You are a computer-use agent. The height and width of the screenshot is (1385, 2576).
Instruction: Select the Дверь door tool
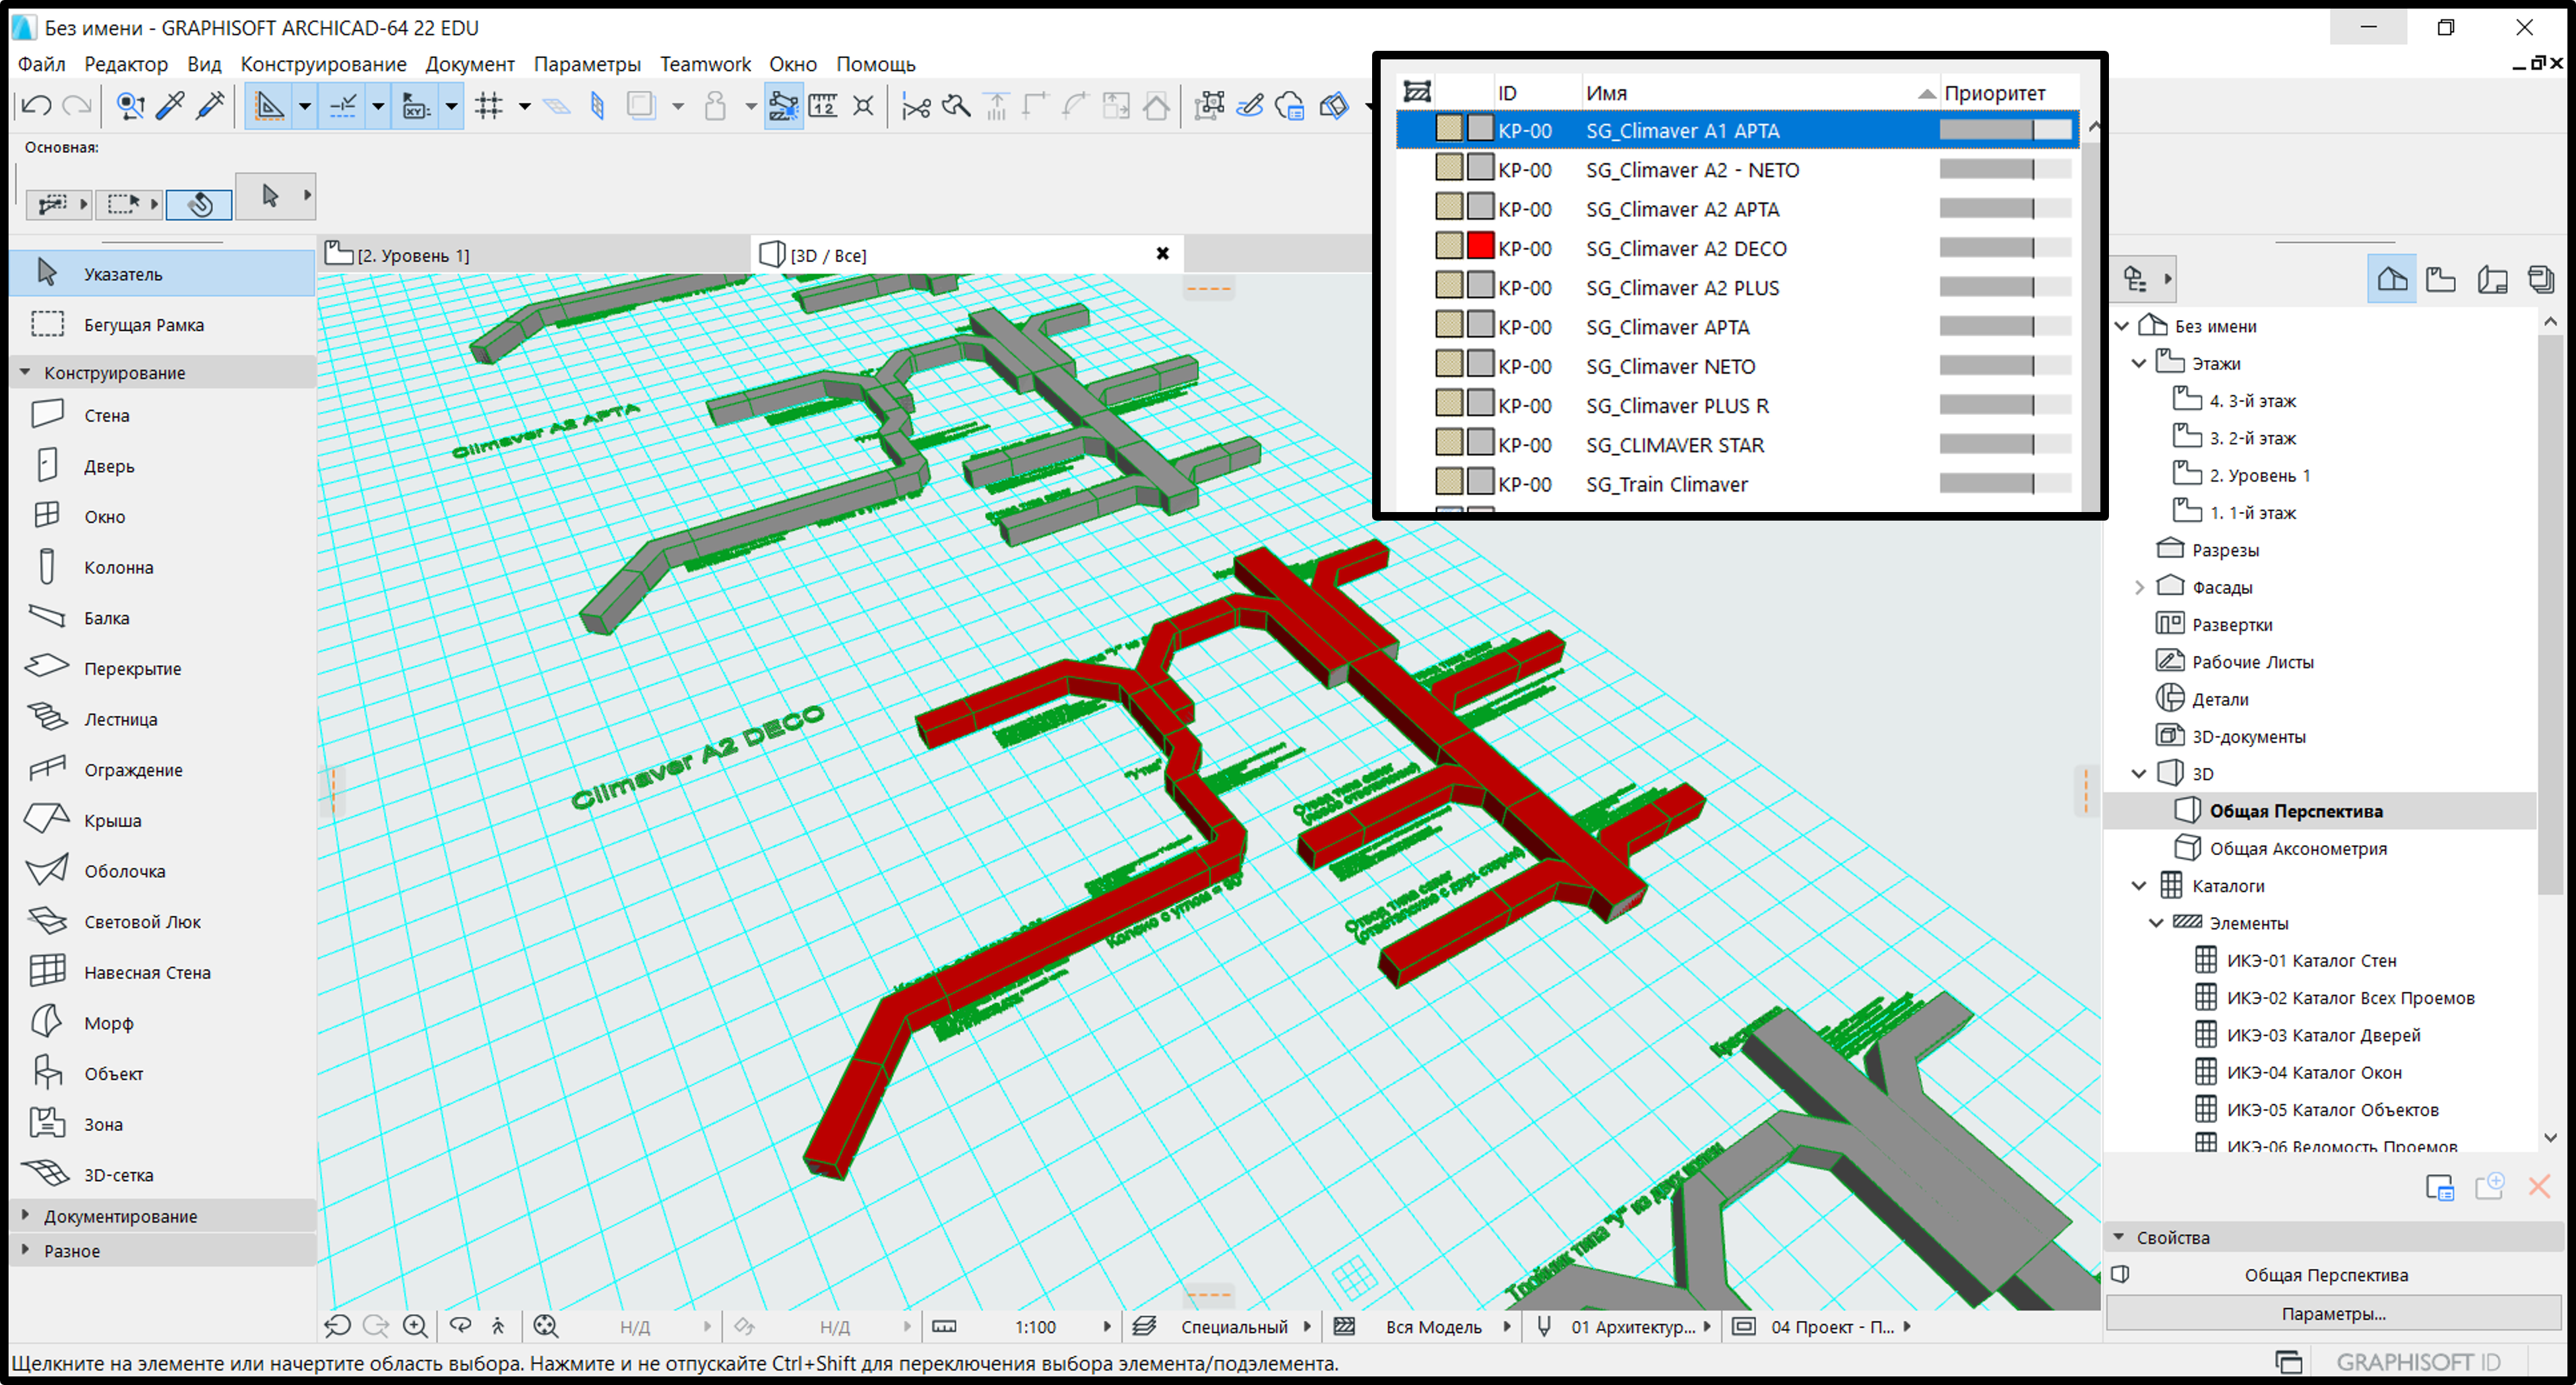point(162,466)
